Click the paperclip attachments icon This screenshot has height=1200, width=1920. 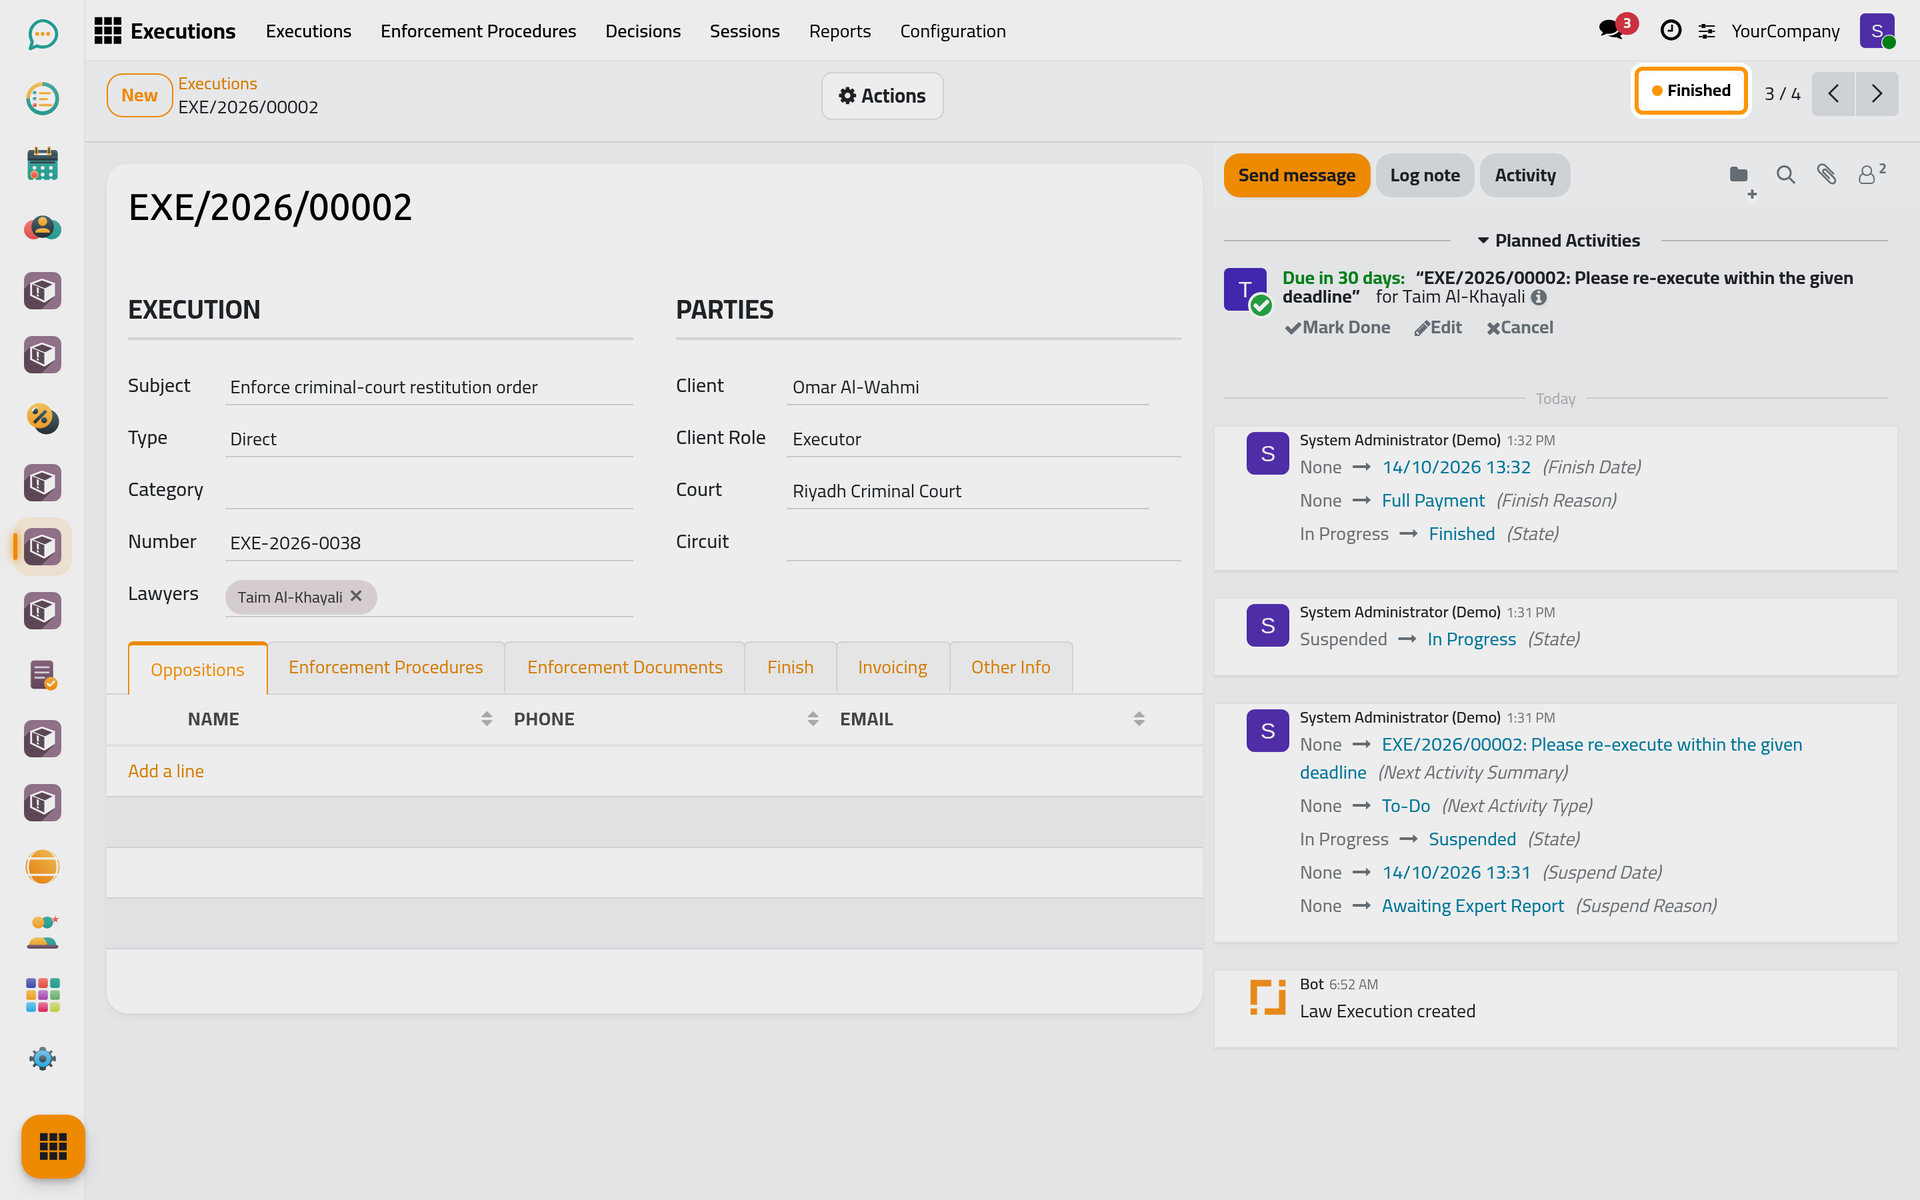(1827, 175)
